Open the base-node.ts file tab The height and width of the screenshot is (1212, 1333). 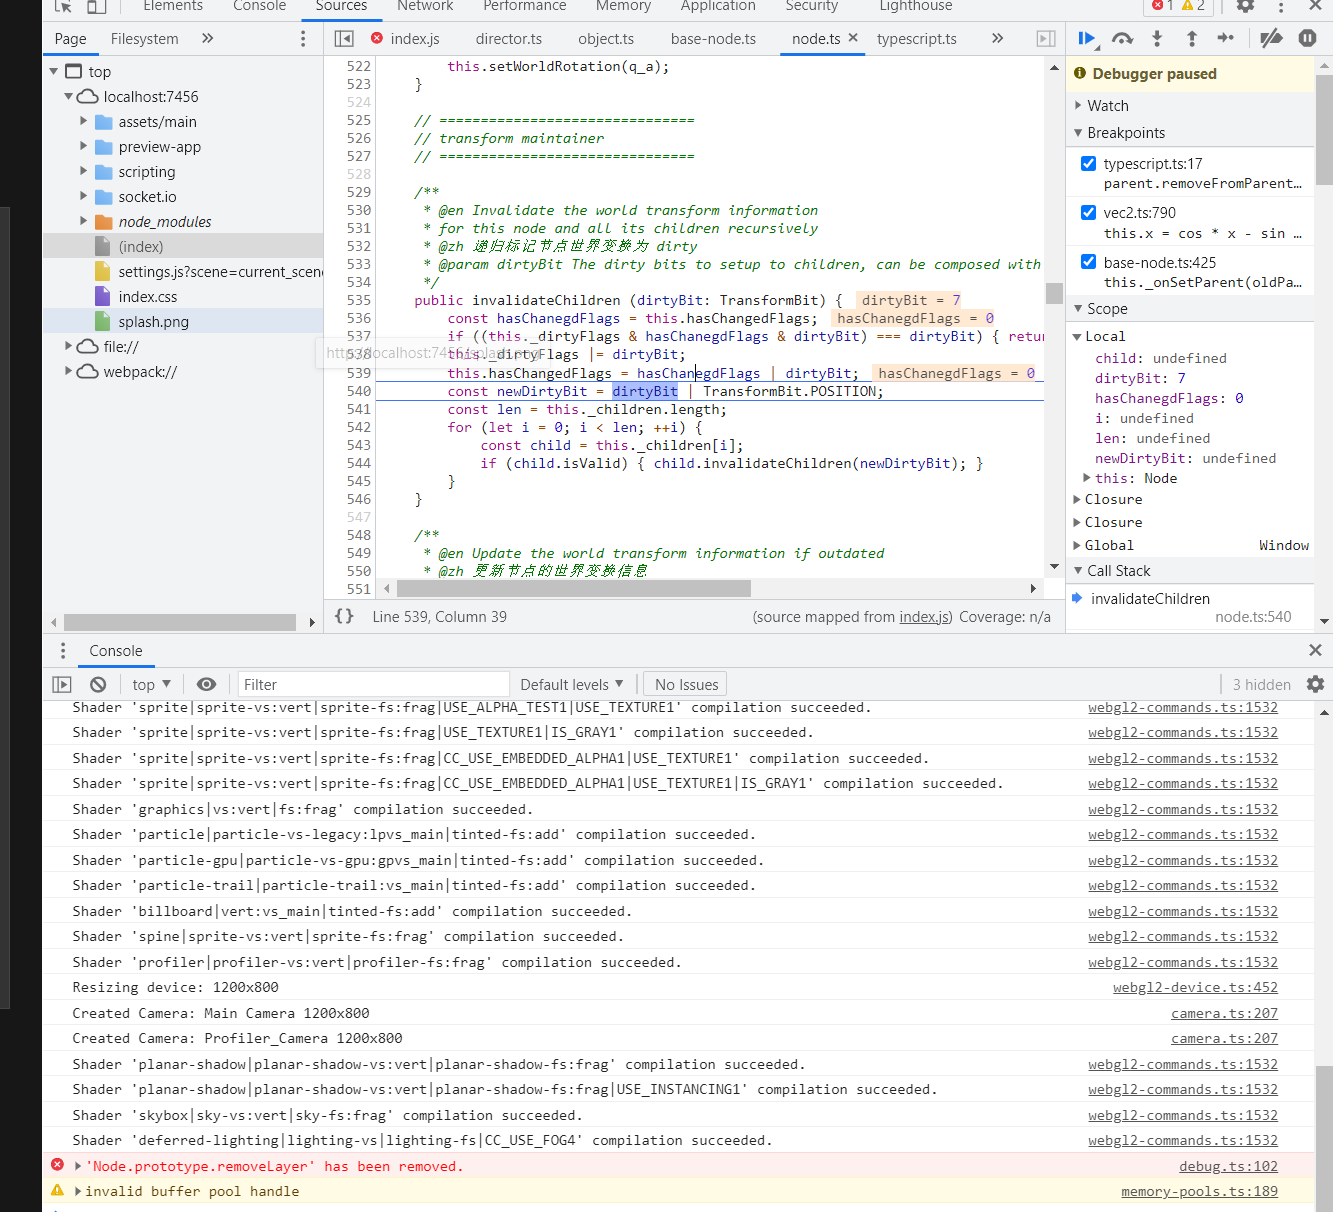click(713, 38)
